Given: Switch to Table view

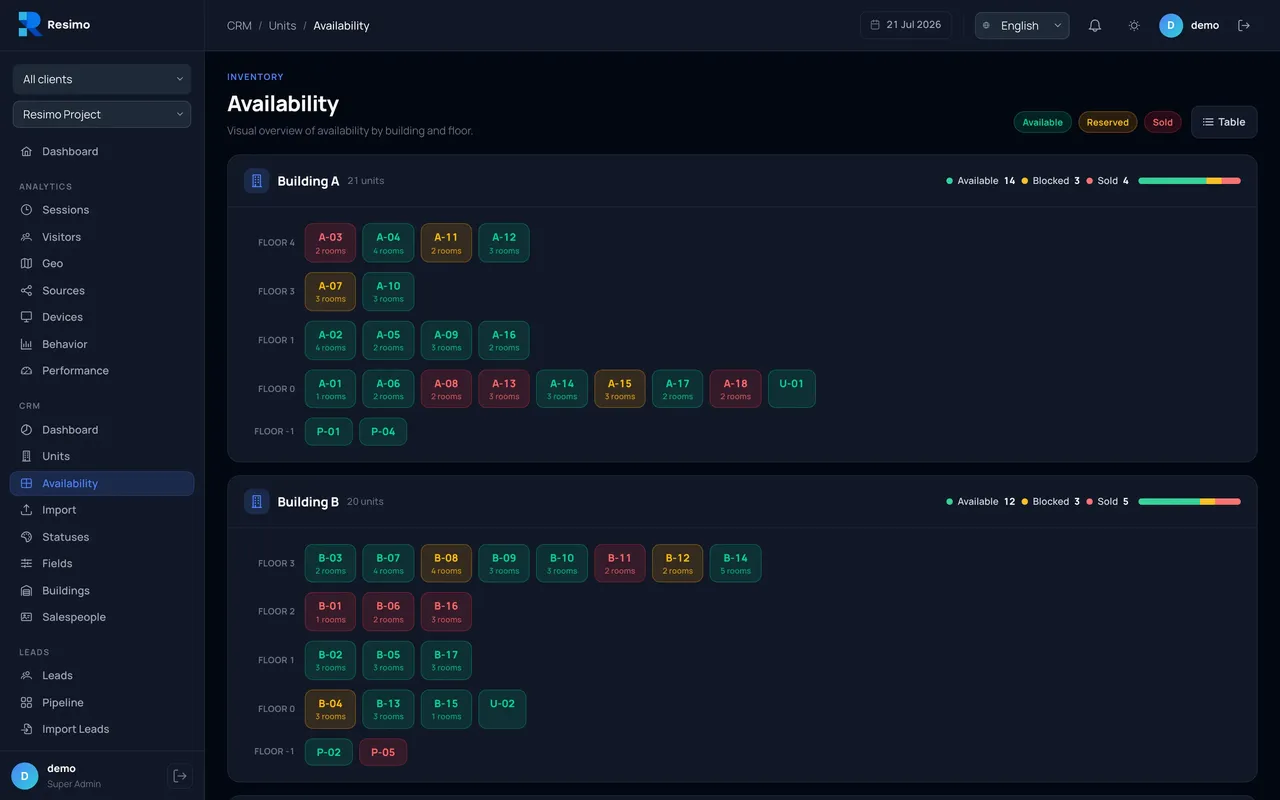Looking at the screenshot, I should 1224,122.
